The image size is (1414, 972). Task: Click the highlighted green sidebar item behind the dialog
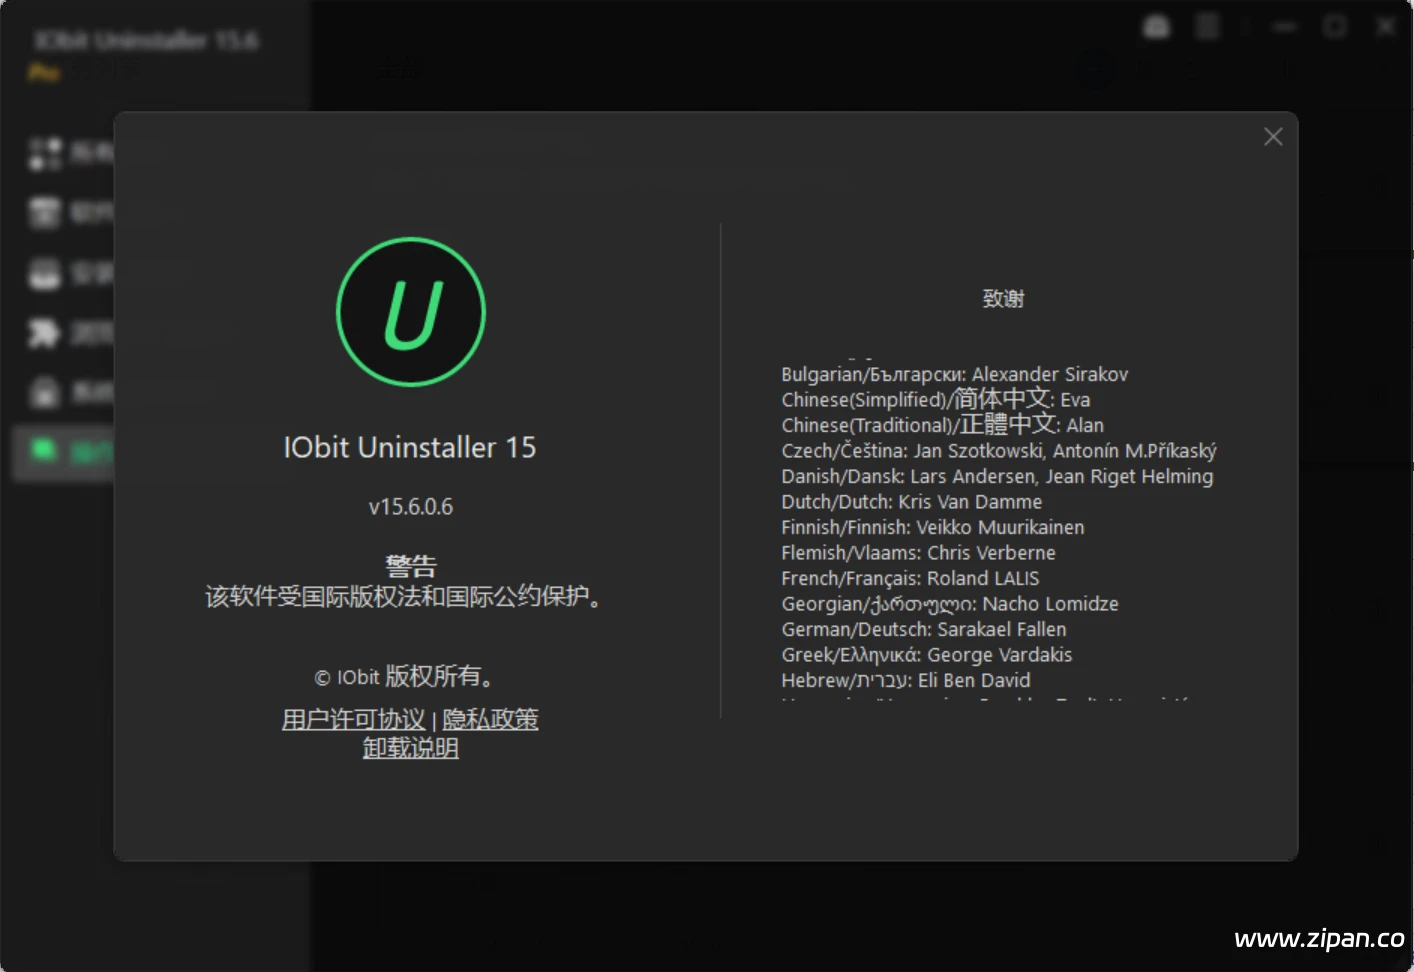pyautogui.click(x=62, y=452)
